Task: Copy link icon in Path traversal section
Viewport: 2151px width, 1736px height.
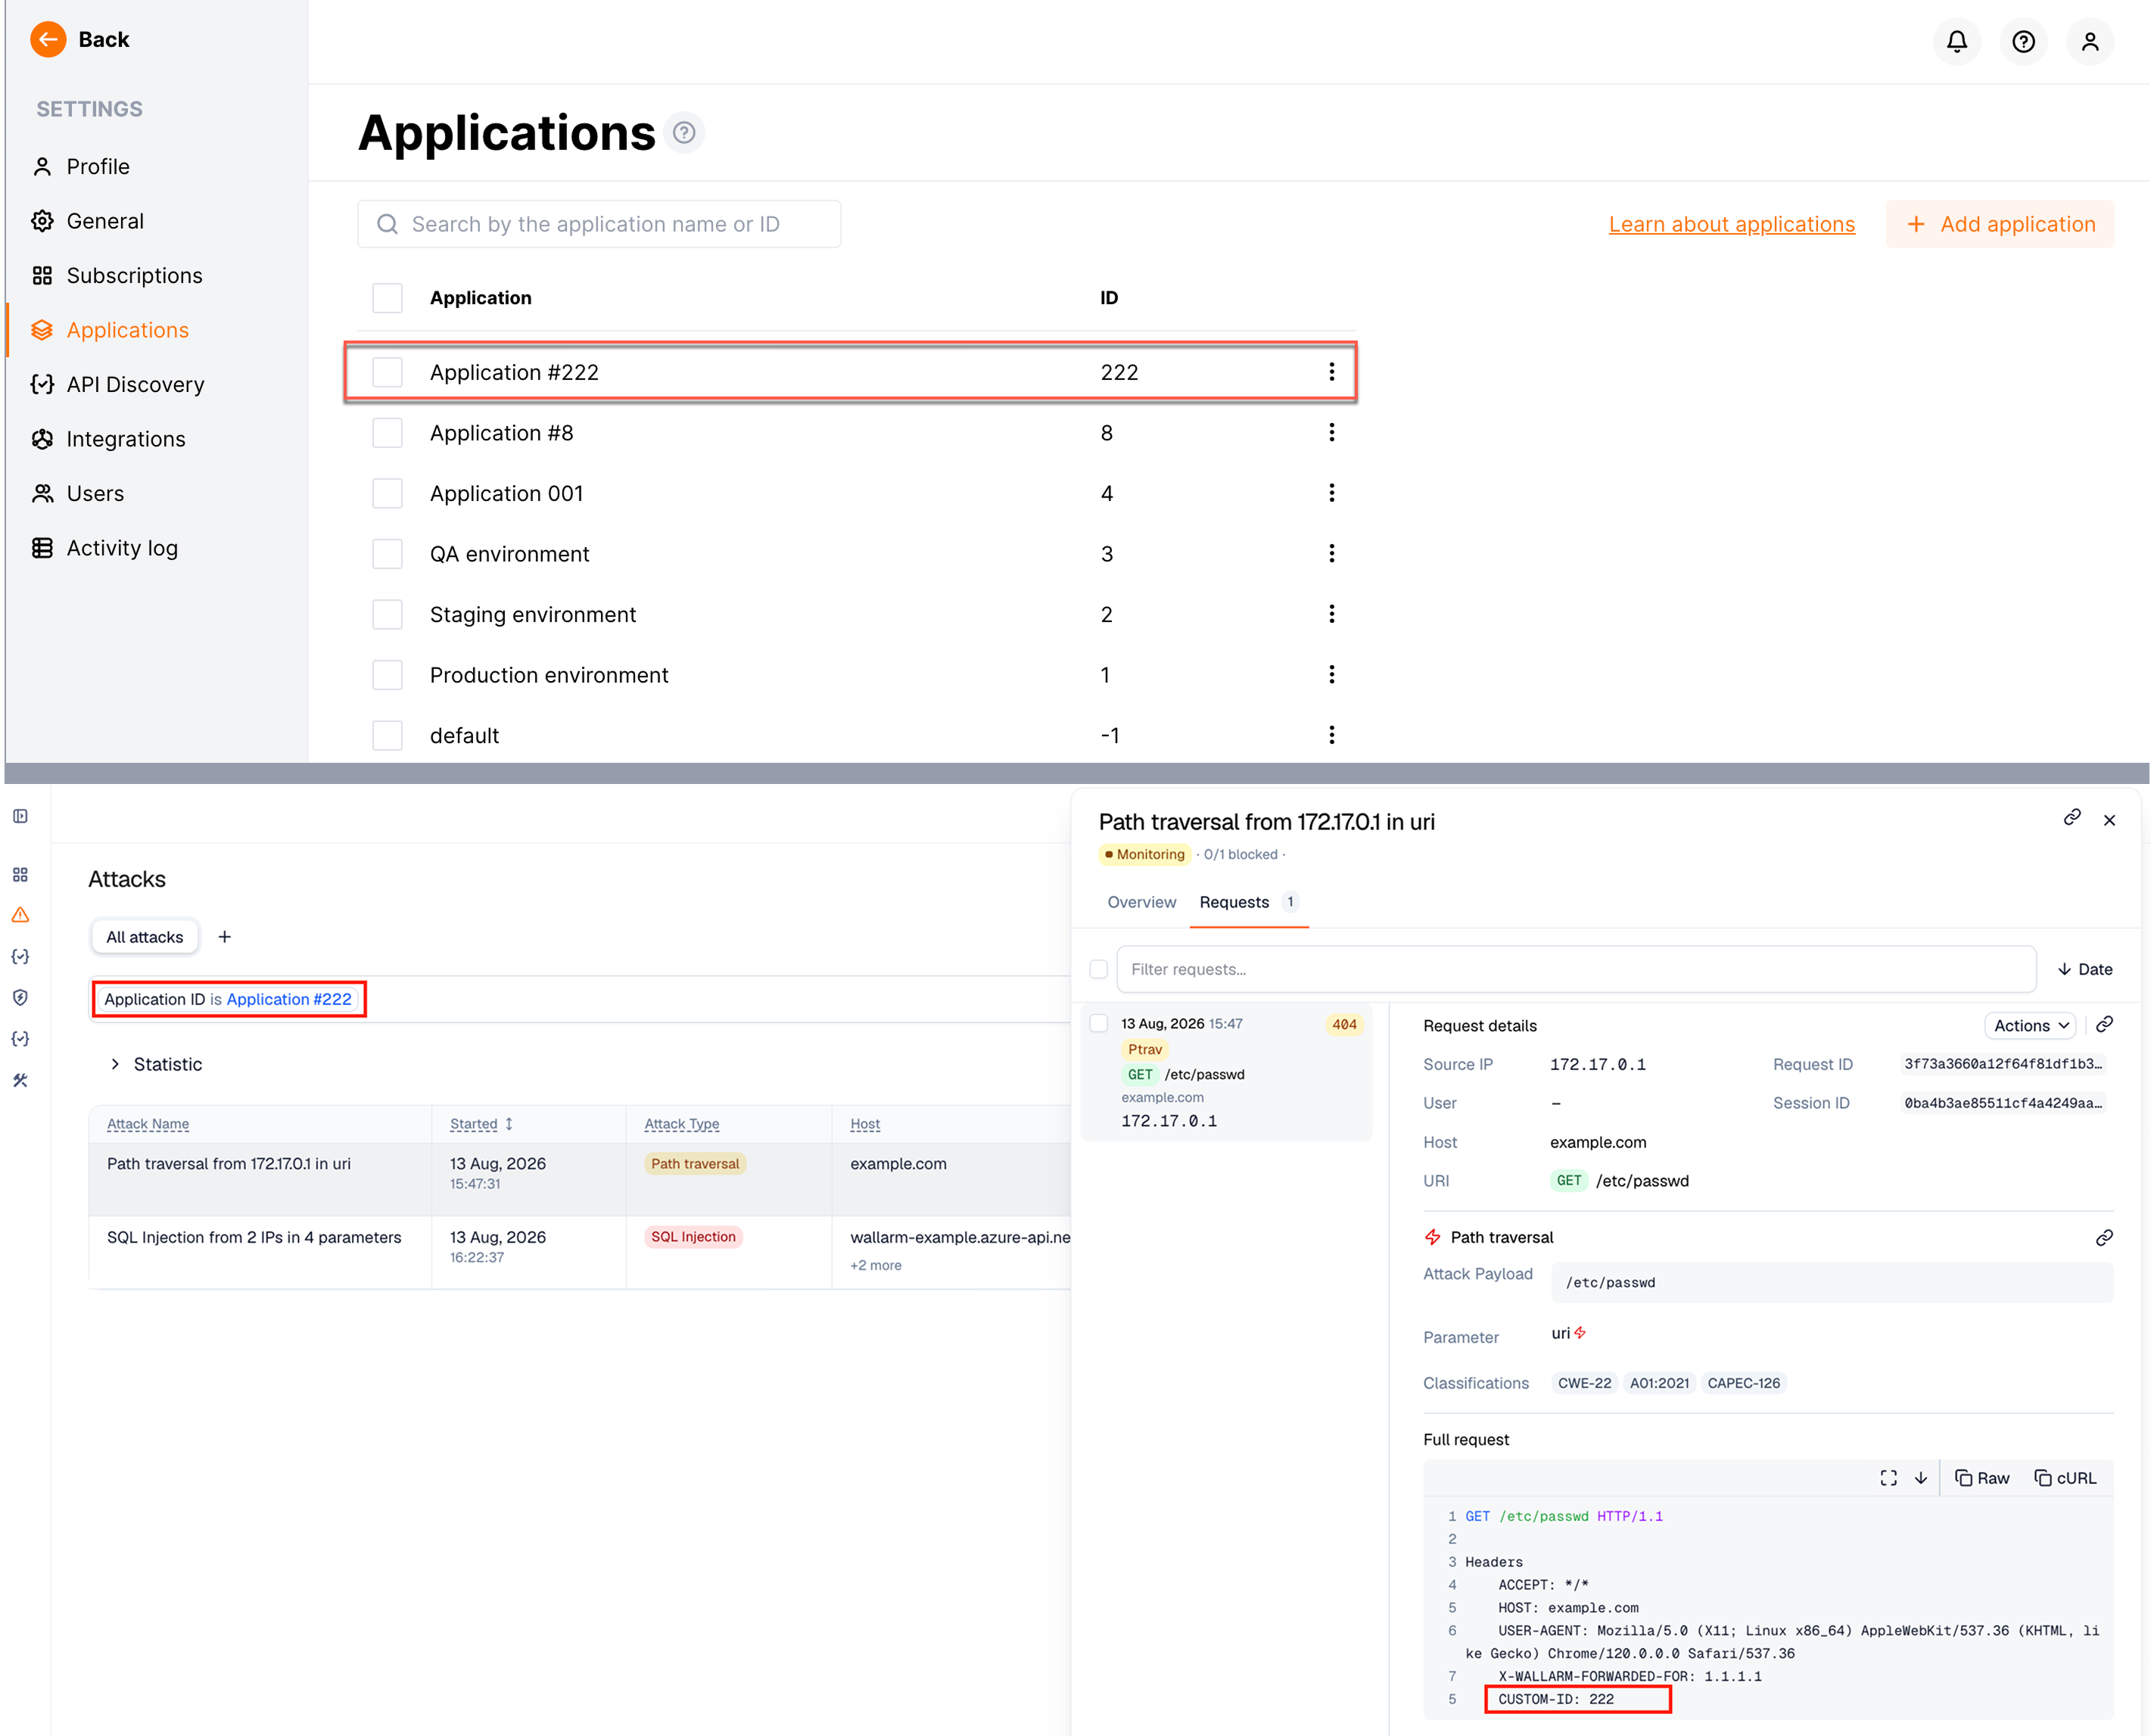Action: point(2104,1238)
